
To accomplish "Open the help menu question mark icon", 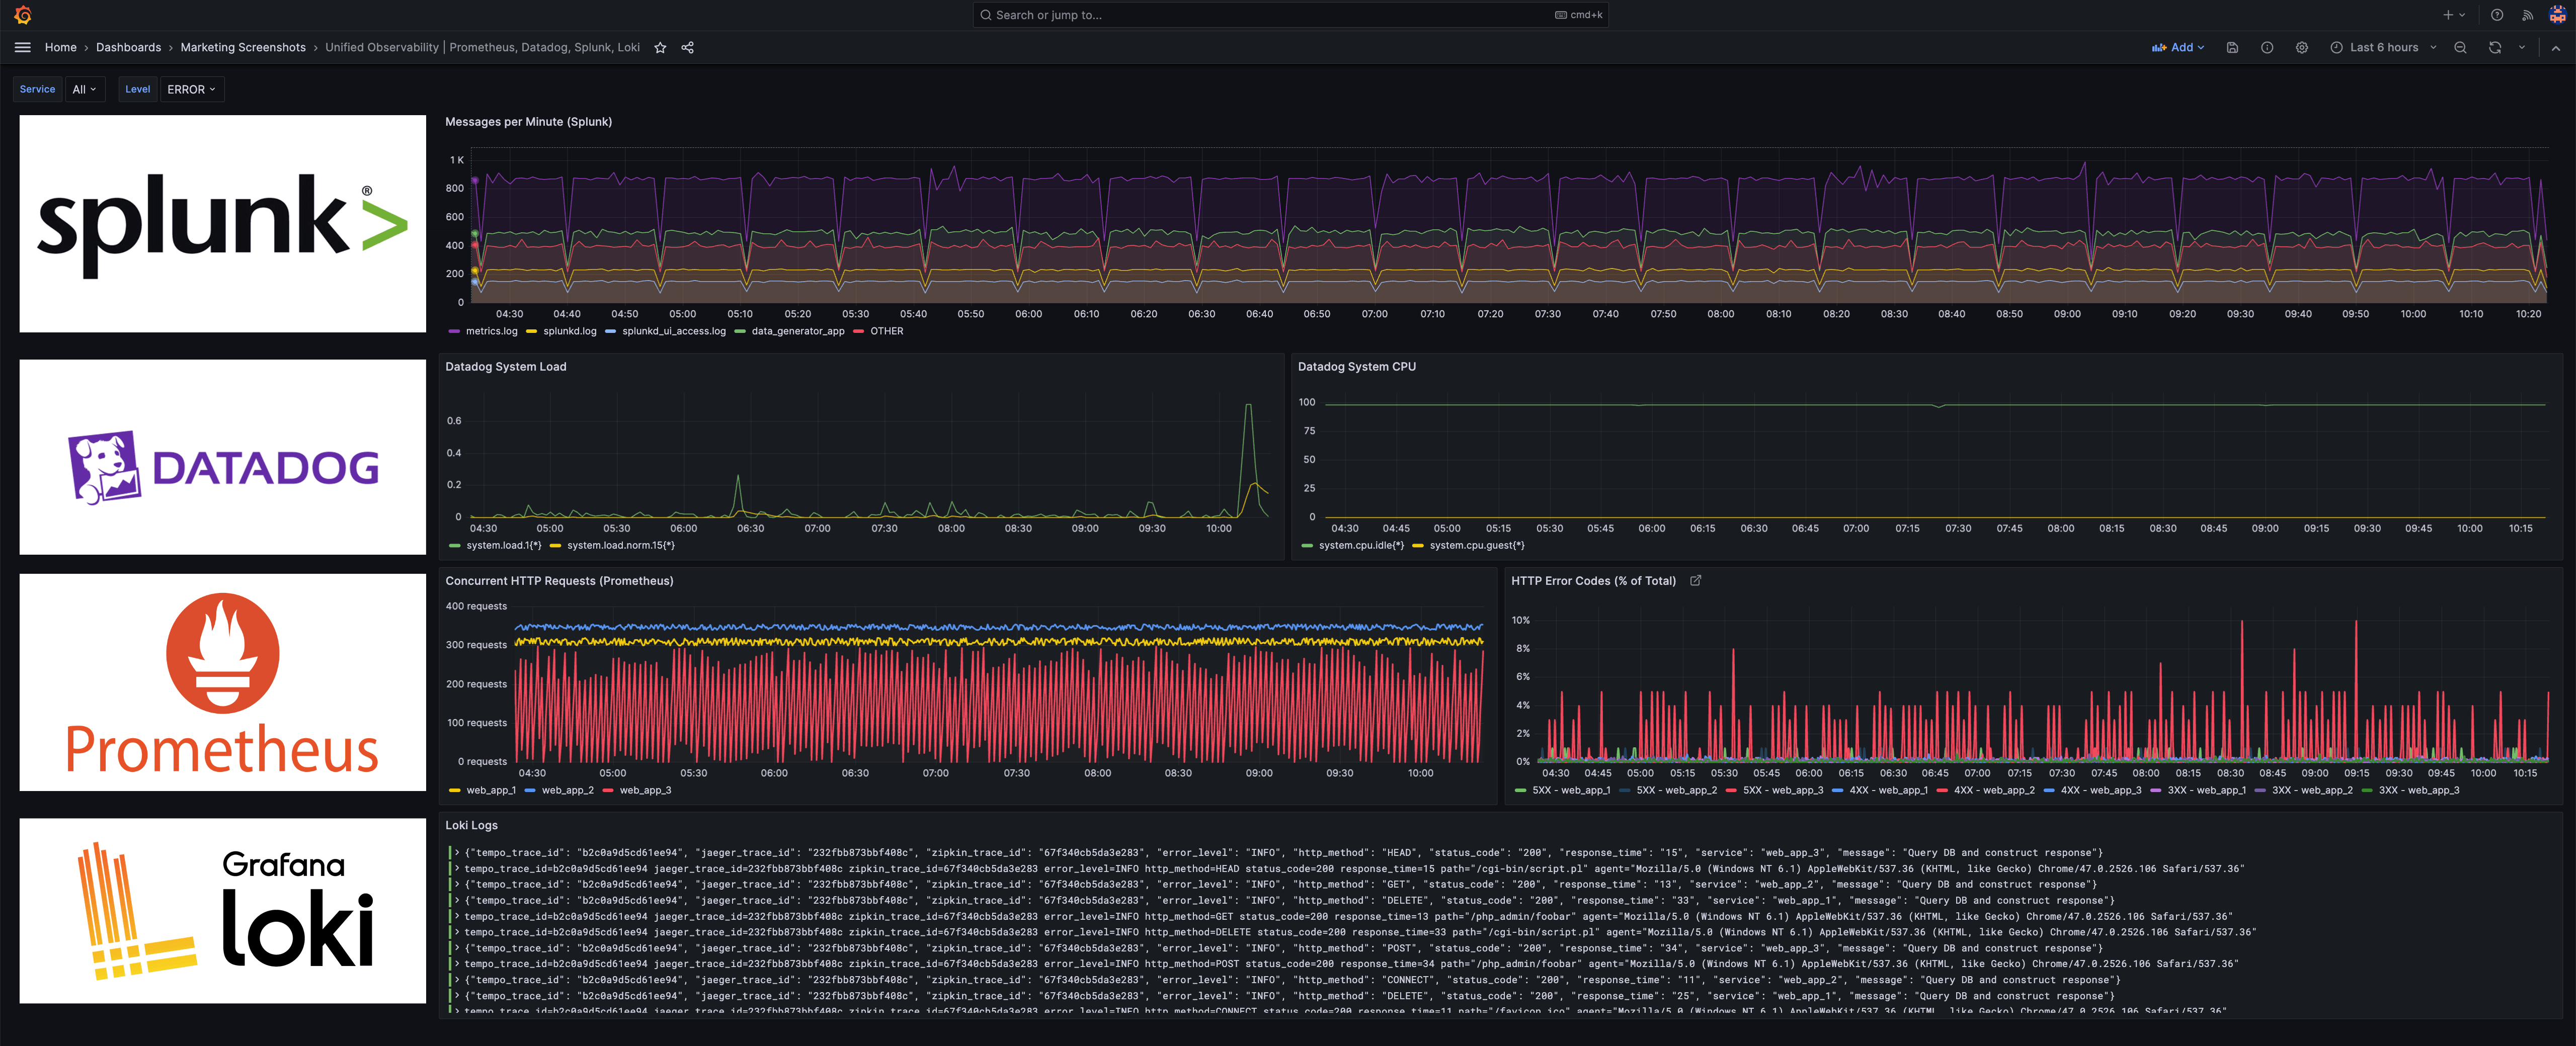I will (x=2496, y=14).
